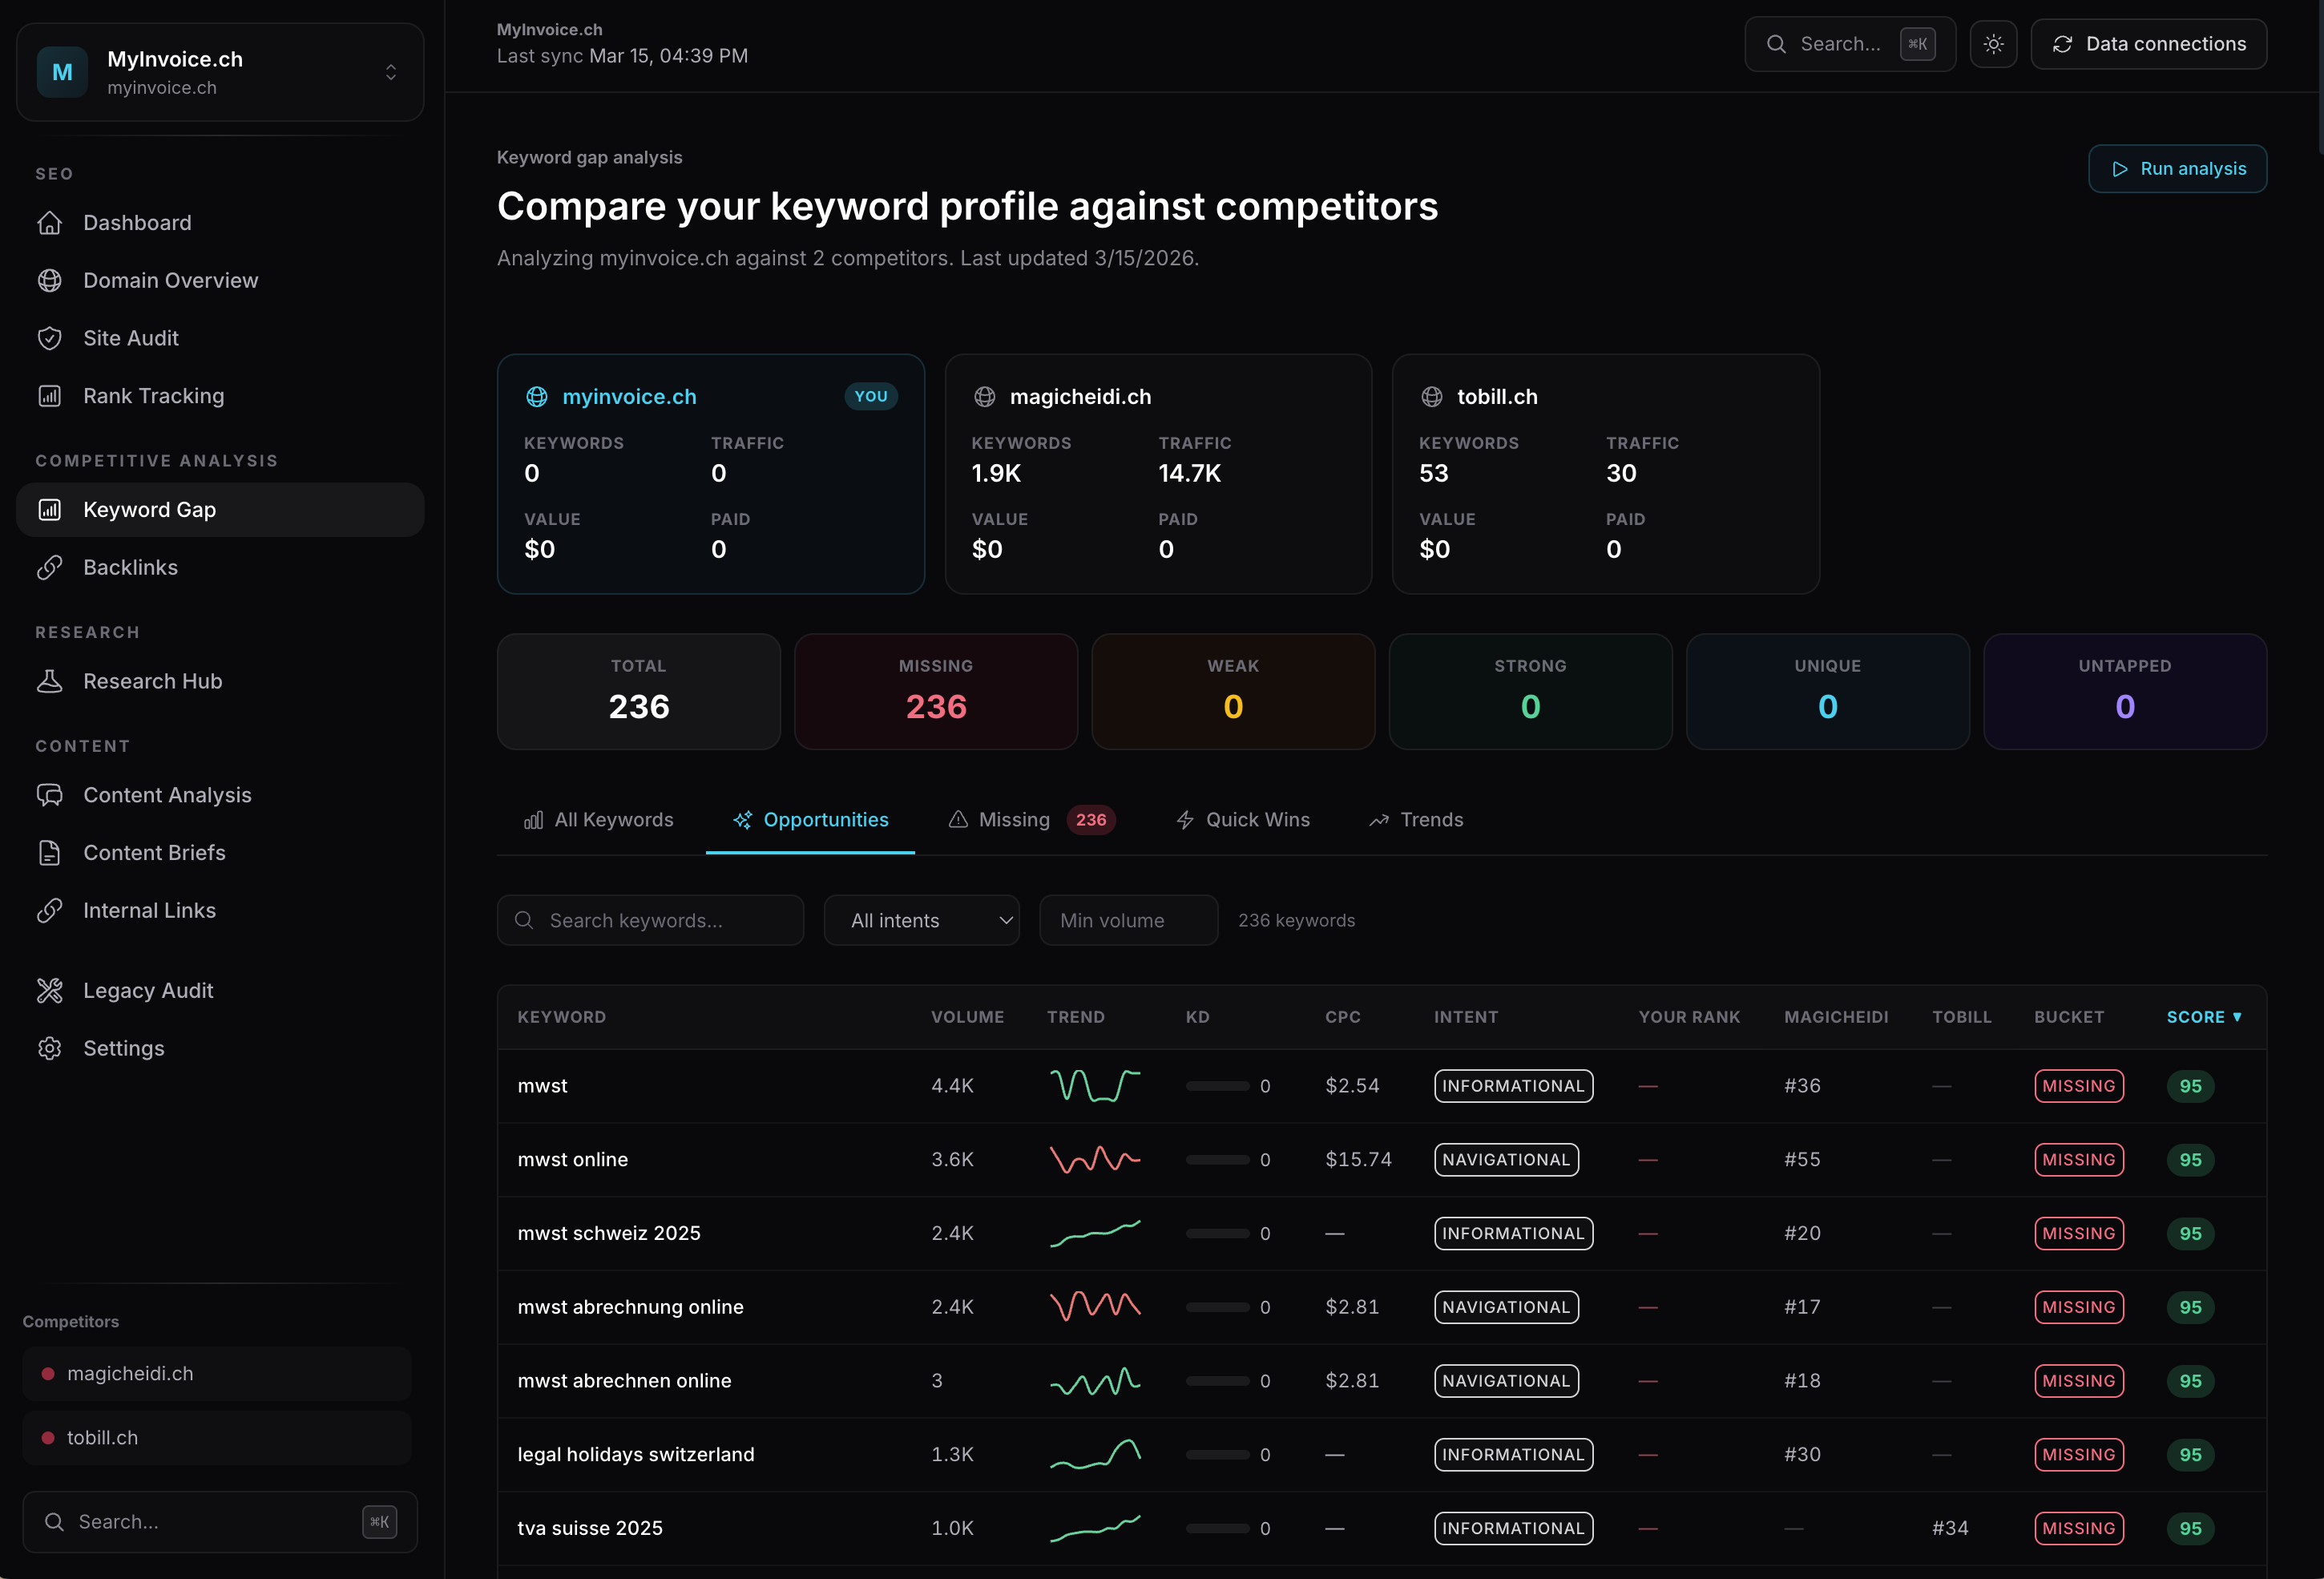Click the Dashboard home icon
The width and height of the screenshot is (2324, 1579).
(x=50, y=223)
